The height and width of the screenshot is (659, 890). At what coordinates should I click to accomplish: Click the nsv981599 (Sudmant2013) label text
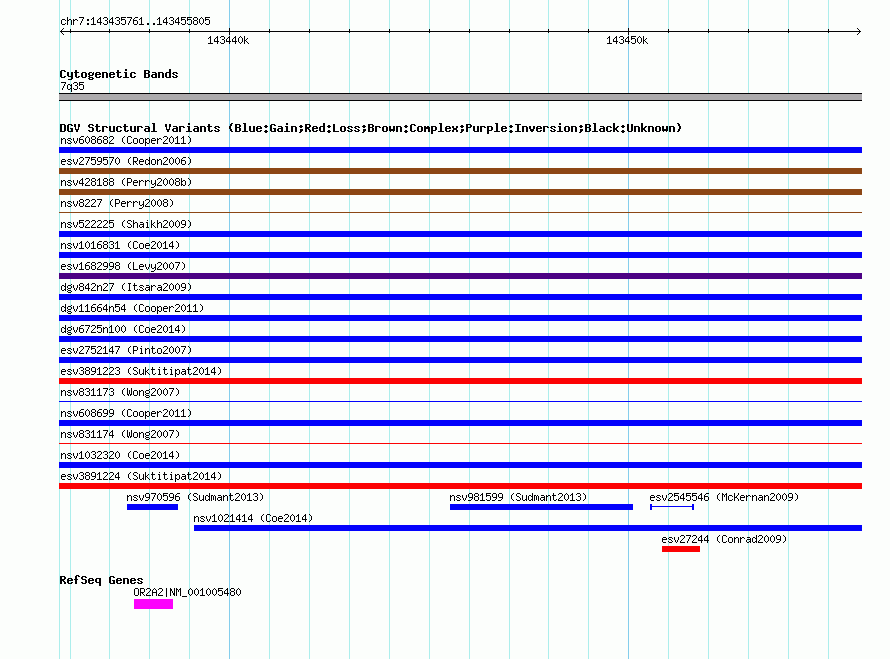point(518,497)
